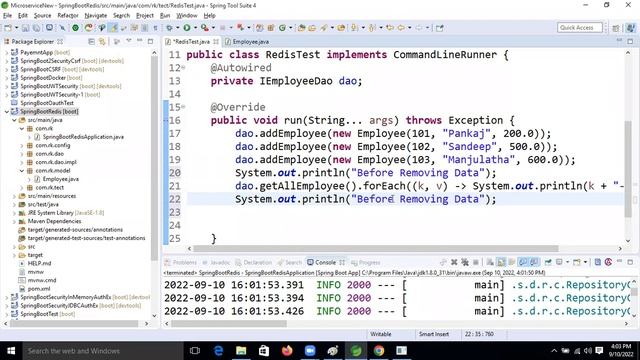640x360 pixels.
Task: Click the green Boot Dashboard icon
Action: (76, 28)
